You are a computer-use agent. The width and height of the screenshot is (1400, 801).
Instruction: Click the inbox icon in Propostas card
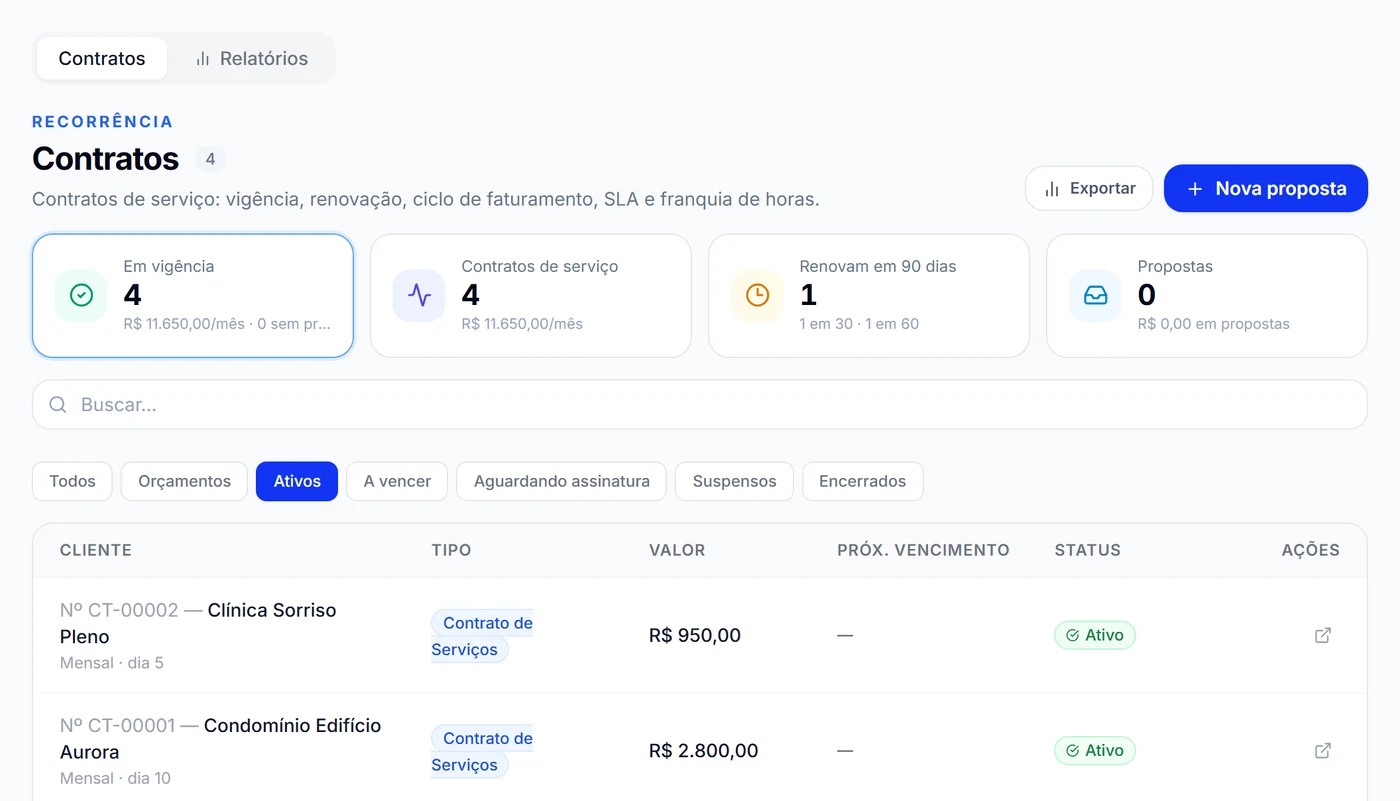coord(1095,295)
